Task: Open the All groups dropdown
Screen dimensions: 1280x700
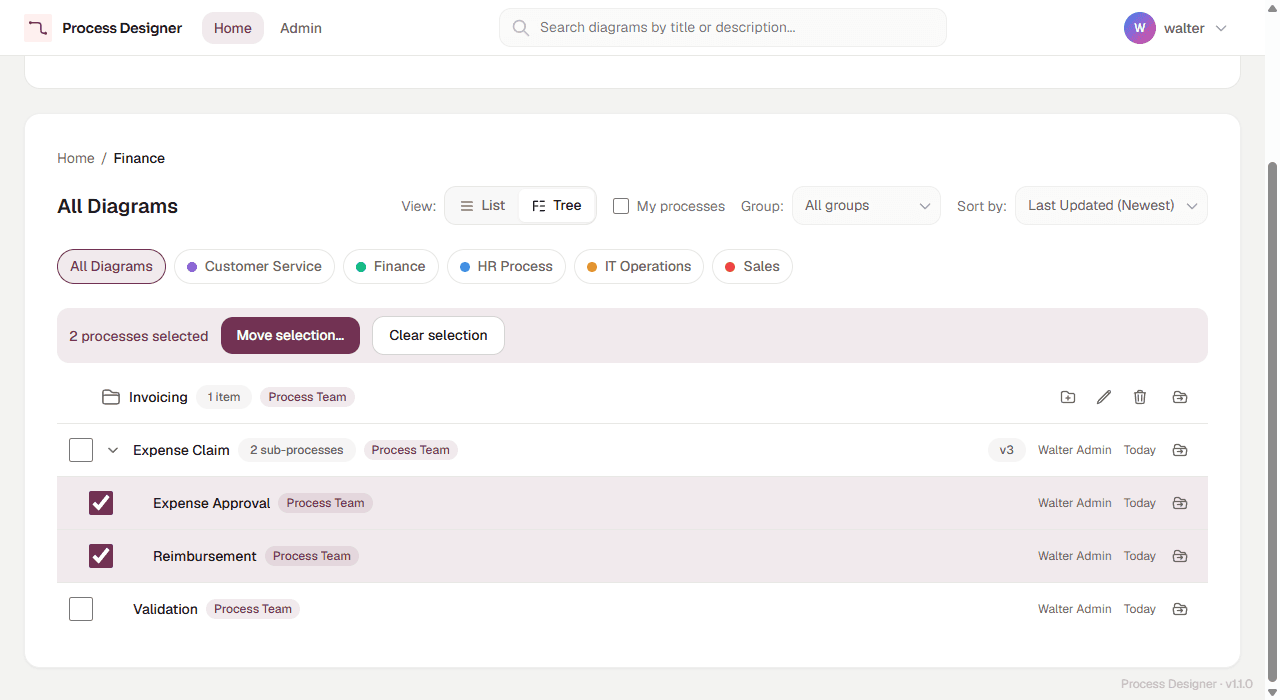Action: (x=866, y=206)
